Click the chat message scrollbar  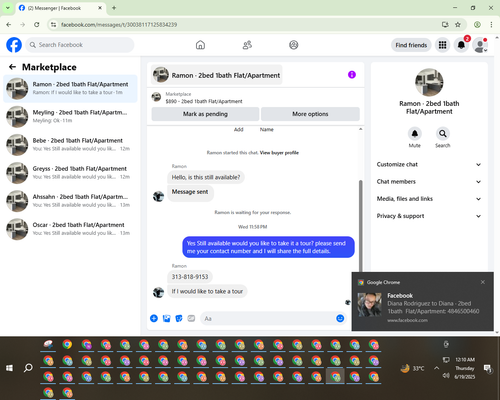click(x=360, y=226)
